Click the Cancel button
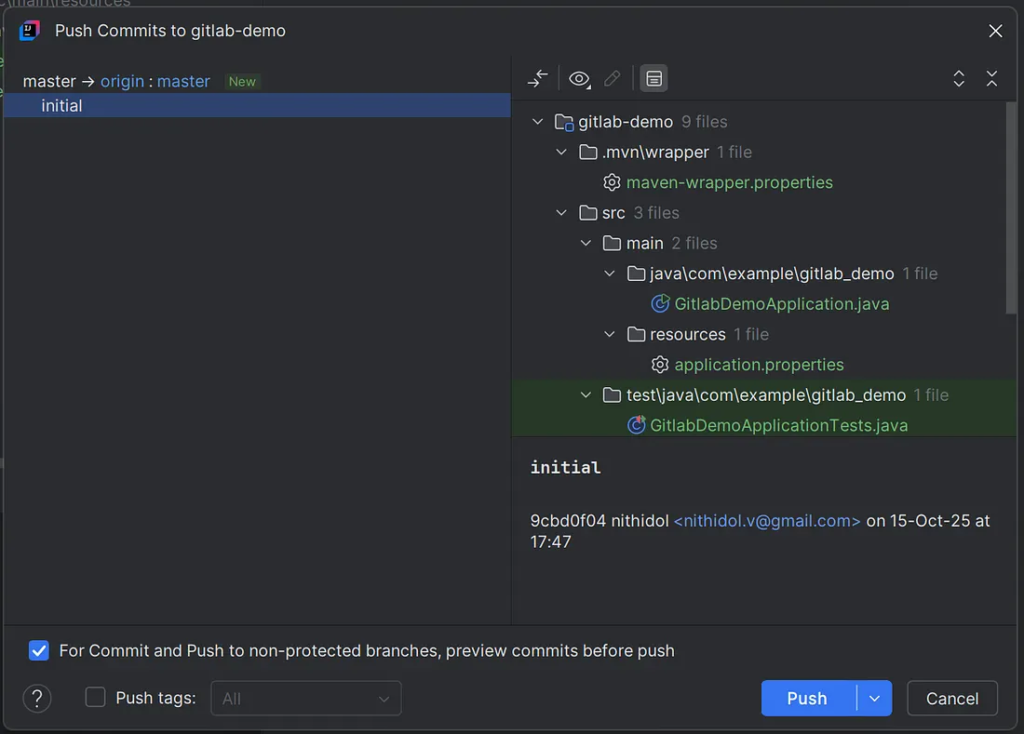Viewport: 1024px width, 734px height. (x=952, y=698)
